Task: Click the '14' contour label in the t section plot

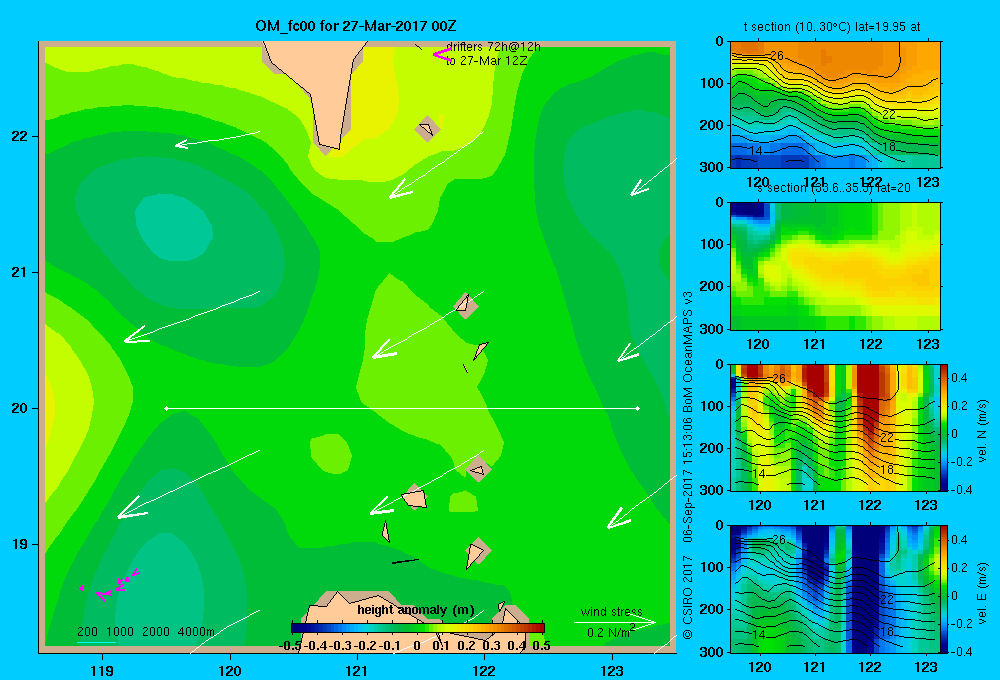Action: click(x=755, y=151)
